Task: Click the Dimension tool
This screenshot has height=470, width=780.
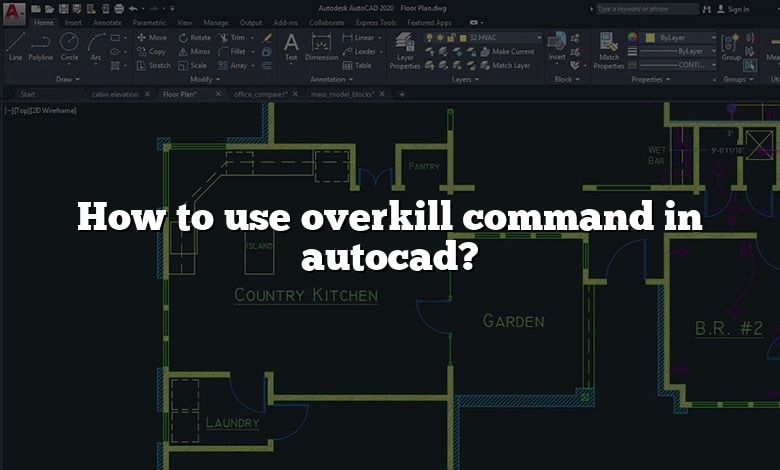Action: click(321, 46)
